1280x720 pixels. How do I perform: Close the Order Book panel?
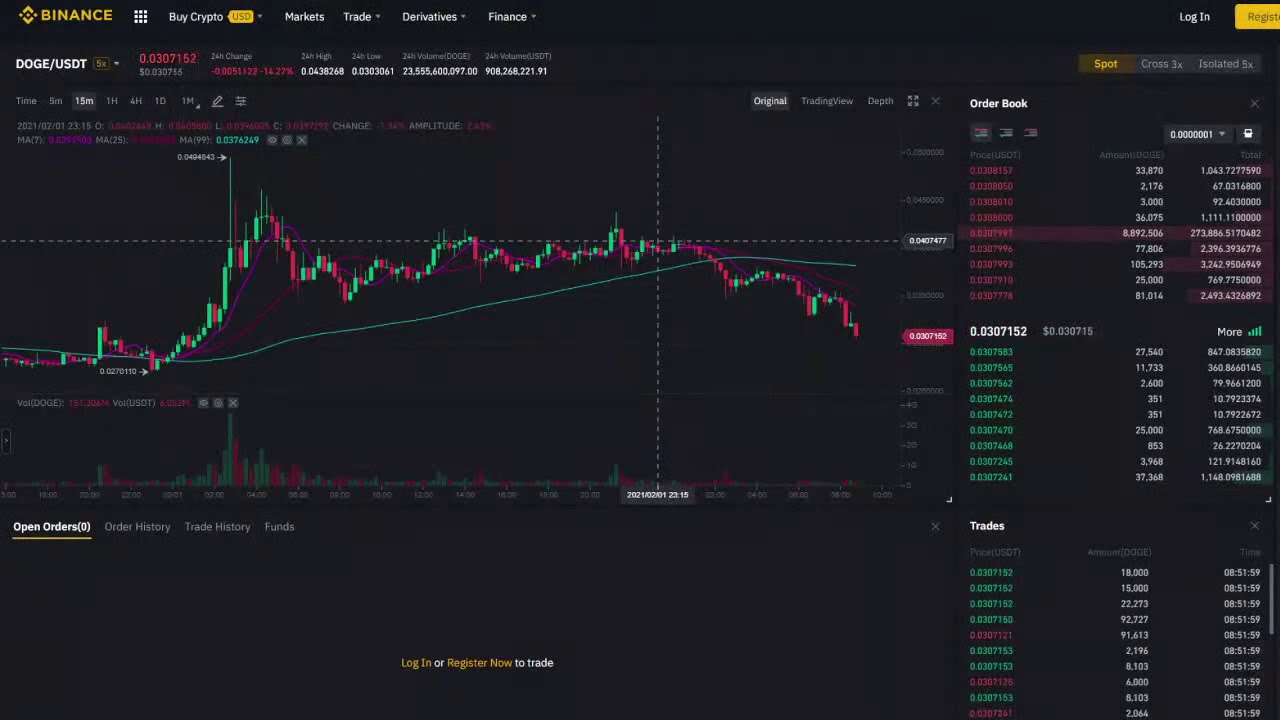(1255, 103)
